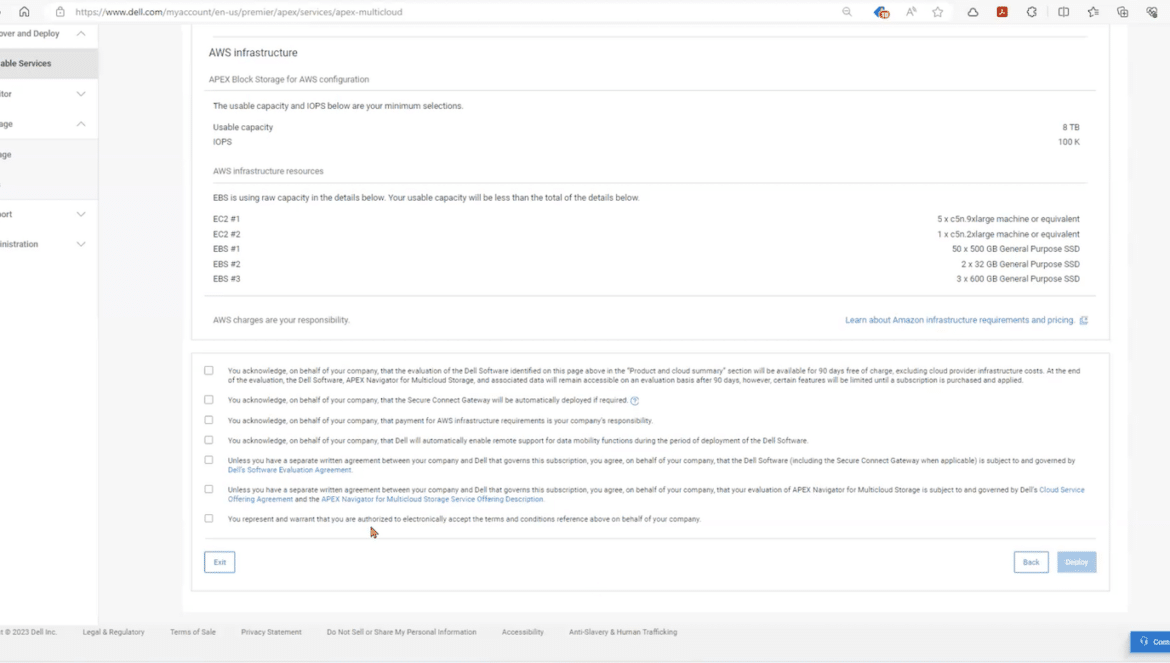Click the cloud extension icon
Screen dimensions: 1170x663
[x=973, y=12]
